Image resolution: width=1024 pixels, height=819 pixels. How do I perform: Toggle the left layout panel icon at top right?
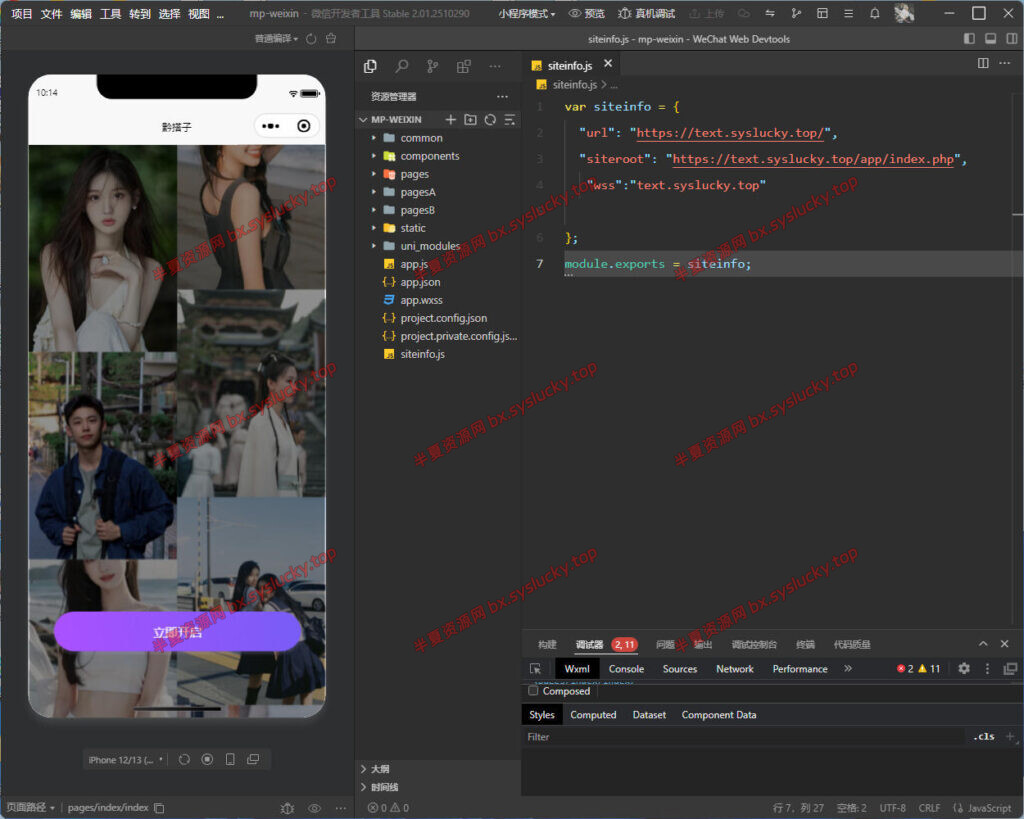click(x=969, y=39)
